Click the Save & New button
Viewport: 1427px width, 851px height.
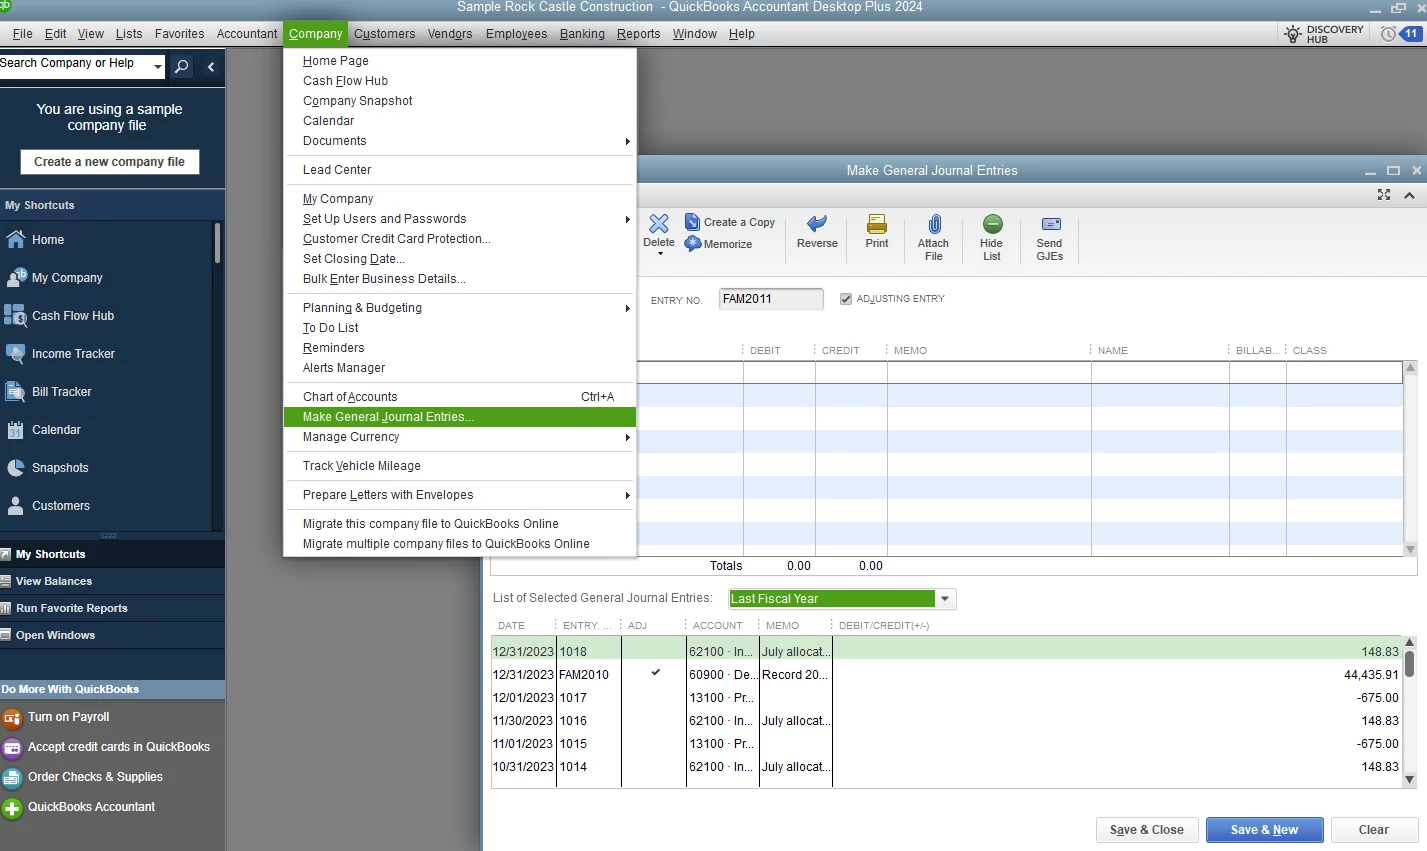coord(1264,830)
